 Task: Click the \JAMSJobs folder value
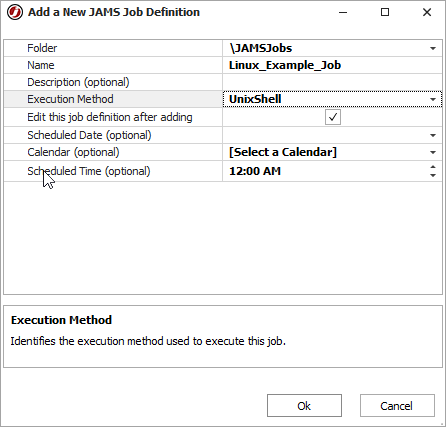pyautogui.click(x=261, y=48)
